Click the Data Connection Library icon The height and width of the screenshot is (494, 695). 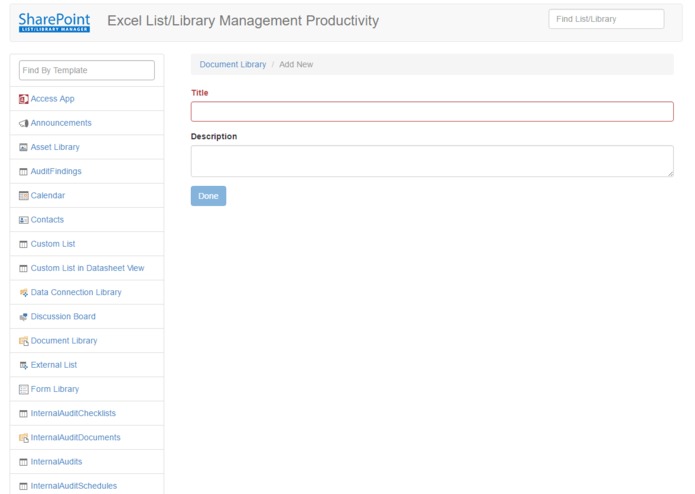tap(23, 292)
